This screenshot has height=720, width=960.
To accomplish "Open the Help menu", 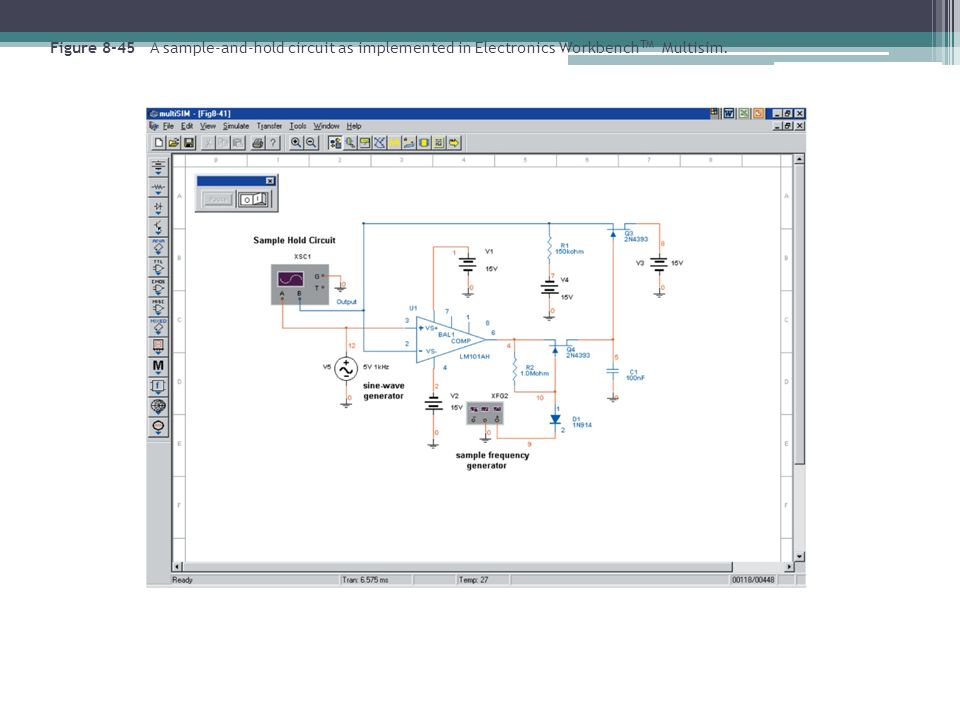I will (354, 126).
